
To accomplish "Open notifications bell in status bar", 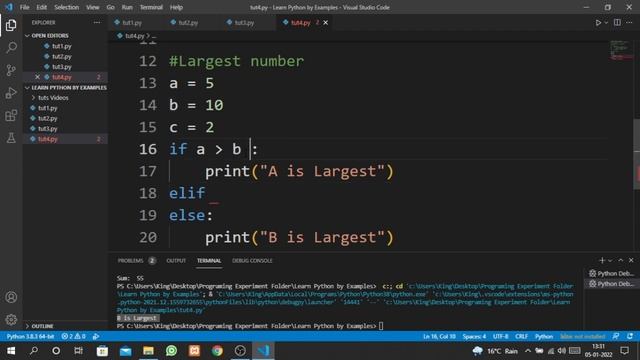I will (x=630, y=336).
